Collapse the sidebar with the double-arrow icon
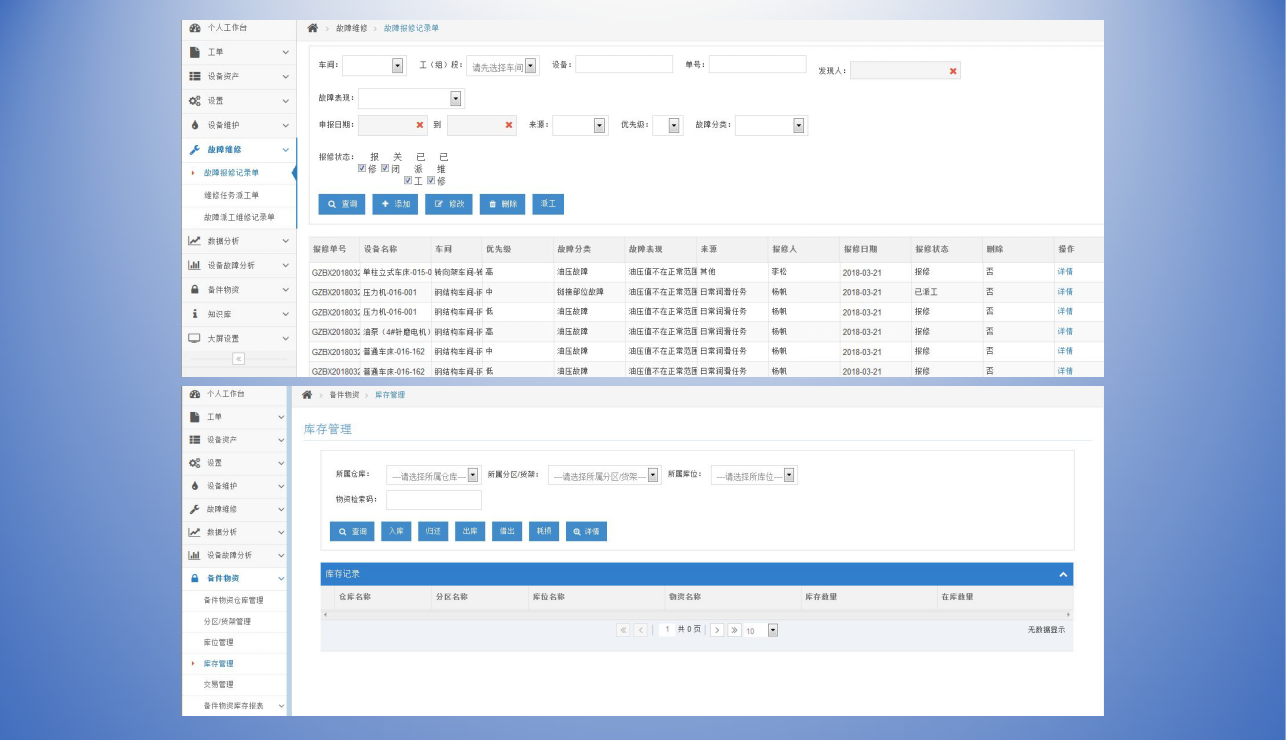 pyautogui.click(x=238, y=359)
